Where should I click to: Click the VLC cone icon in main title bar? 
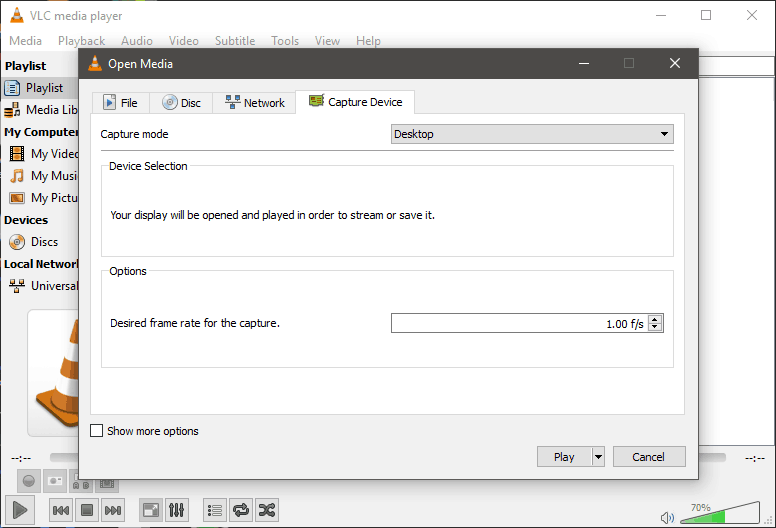[x=17, y=15]
